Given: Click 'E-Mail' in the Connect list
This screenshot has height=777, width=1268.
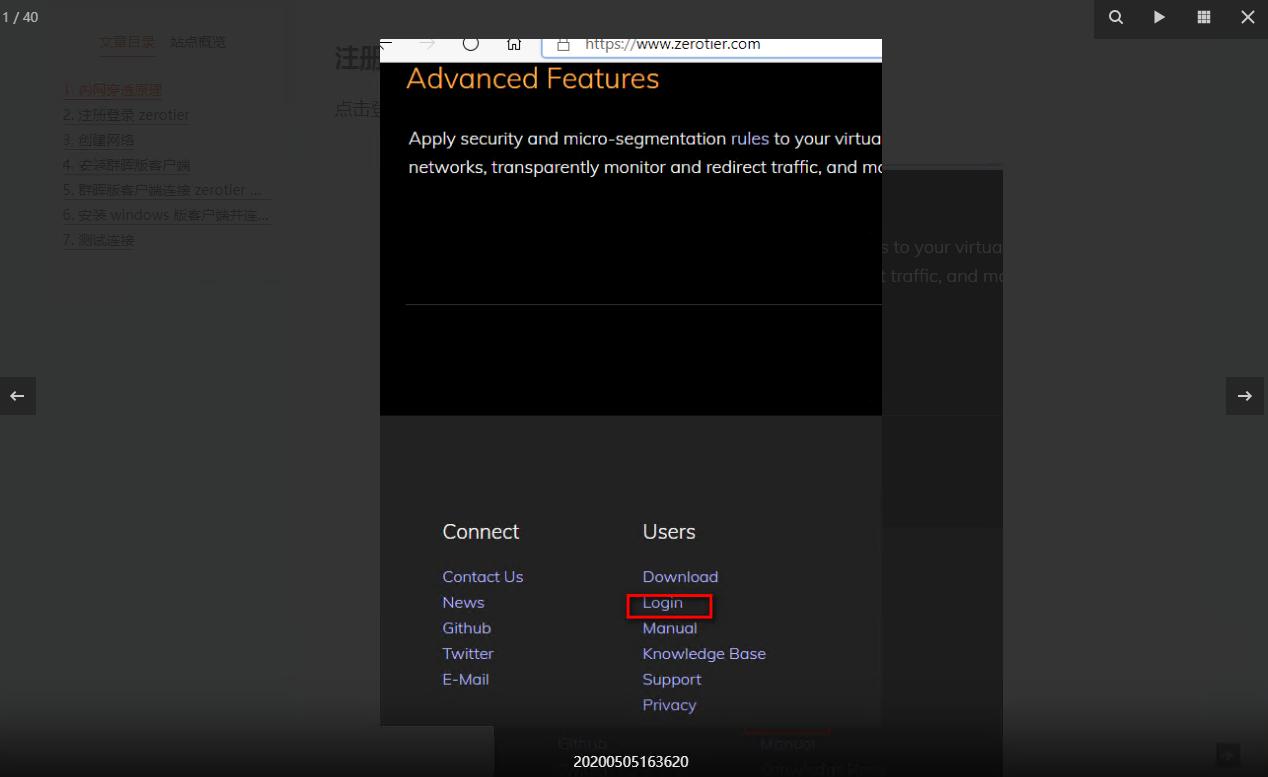Looking at the screenshot, I should [x=466, y=680].
